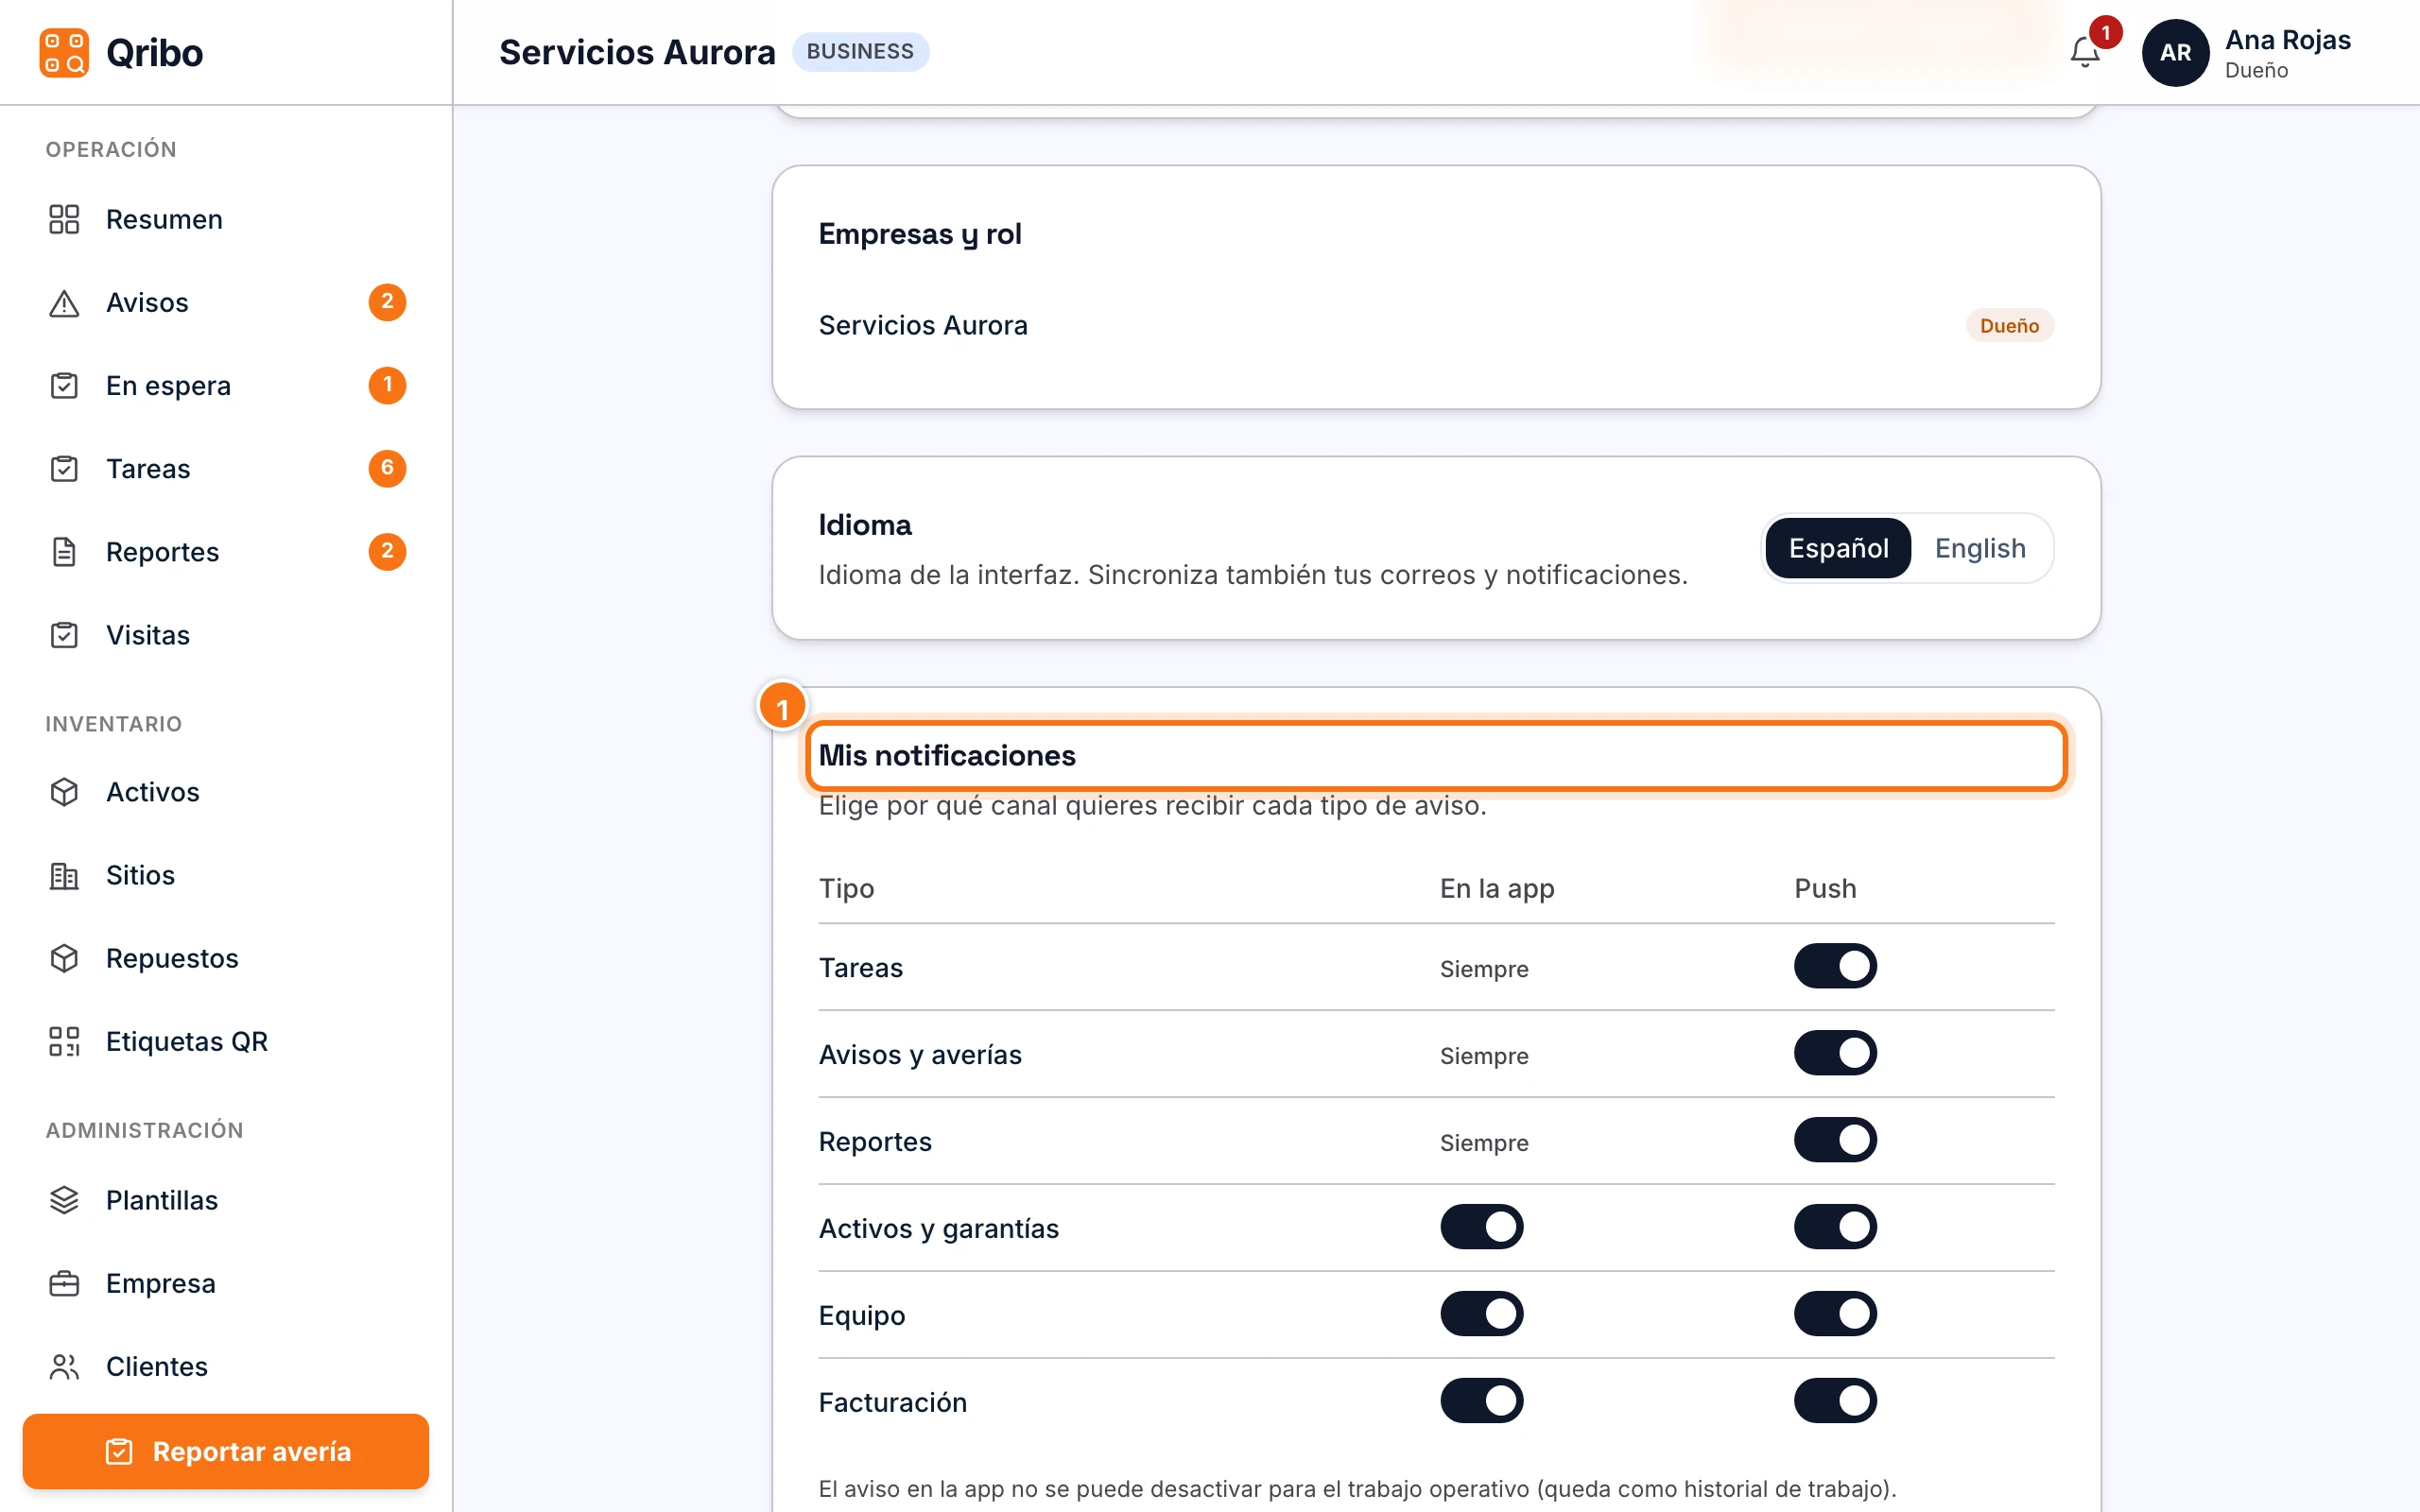Select Español language option
The image size is (2420, 1512).
point(1838,548)
